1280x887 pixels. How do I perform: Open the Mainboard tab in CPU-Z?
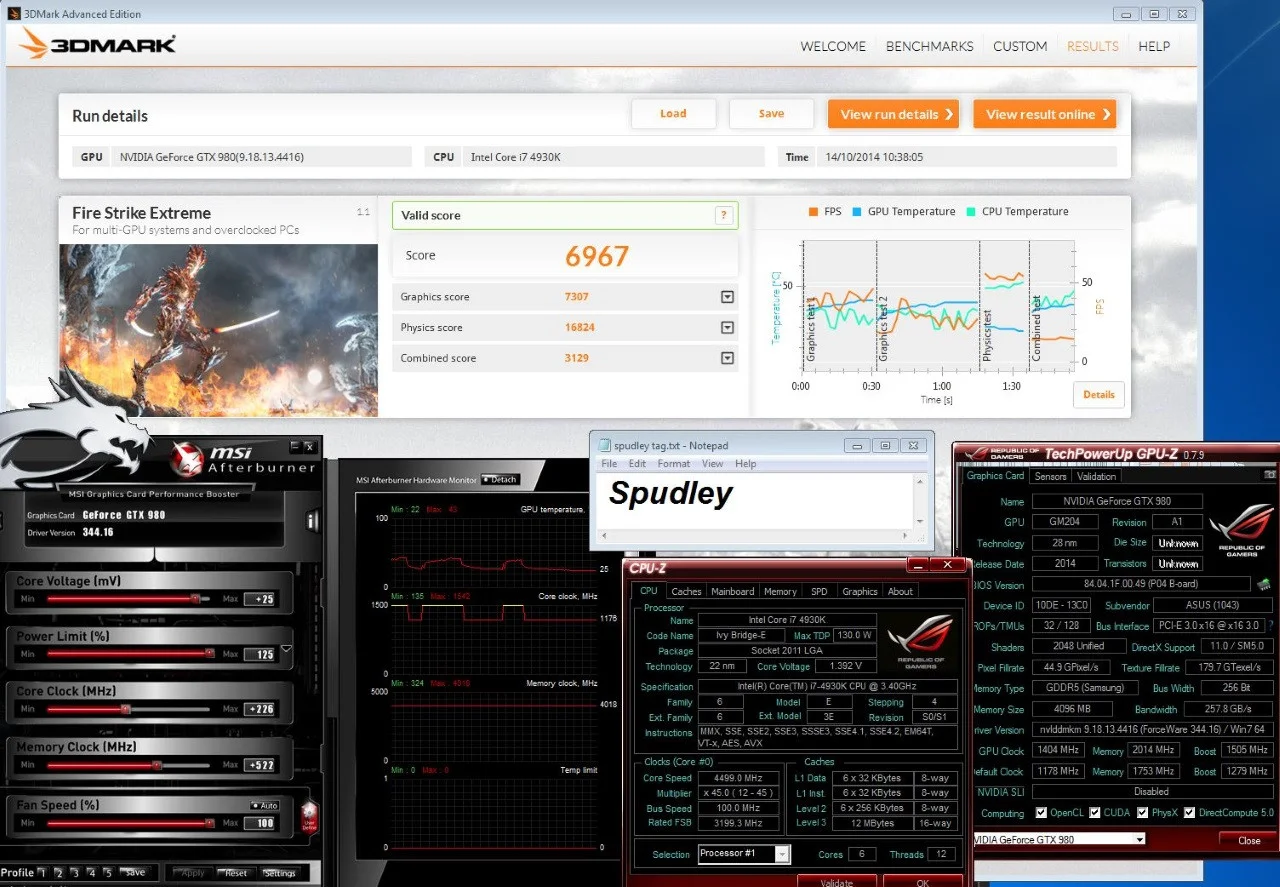point(732,591)
